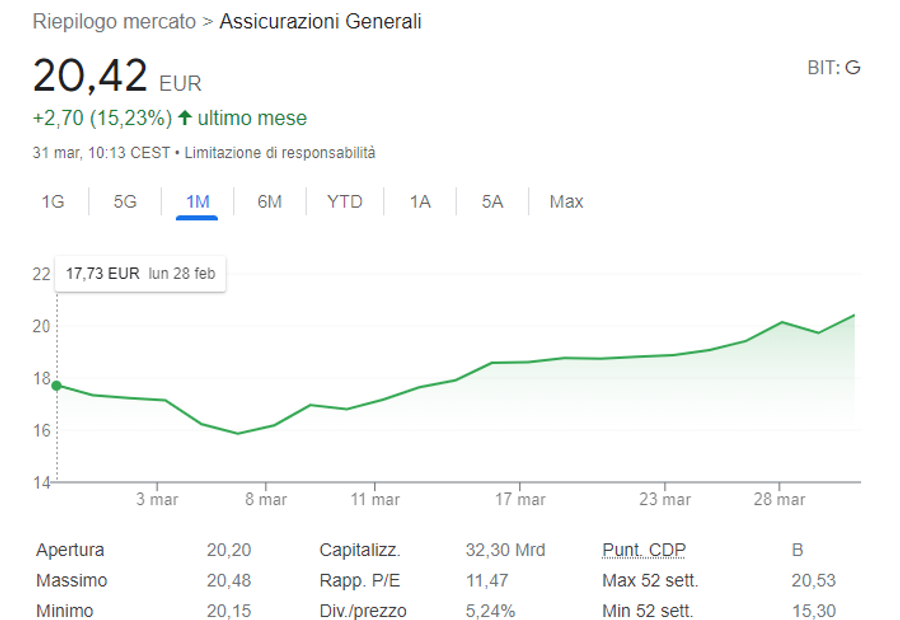This screenshot has height=620, width=900.
Task: Switch chart to YTD range
Action: pyautogui.click(x=344, y=202)
